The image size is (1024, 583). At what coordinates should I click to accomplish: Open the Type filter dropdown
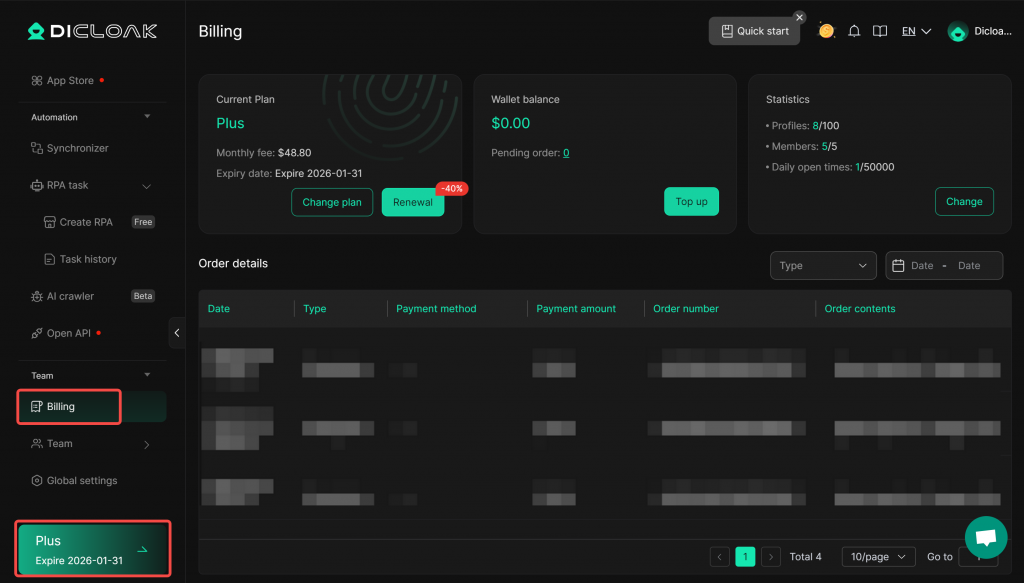pos(822,265)
